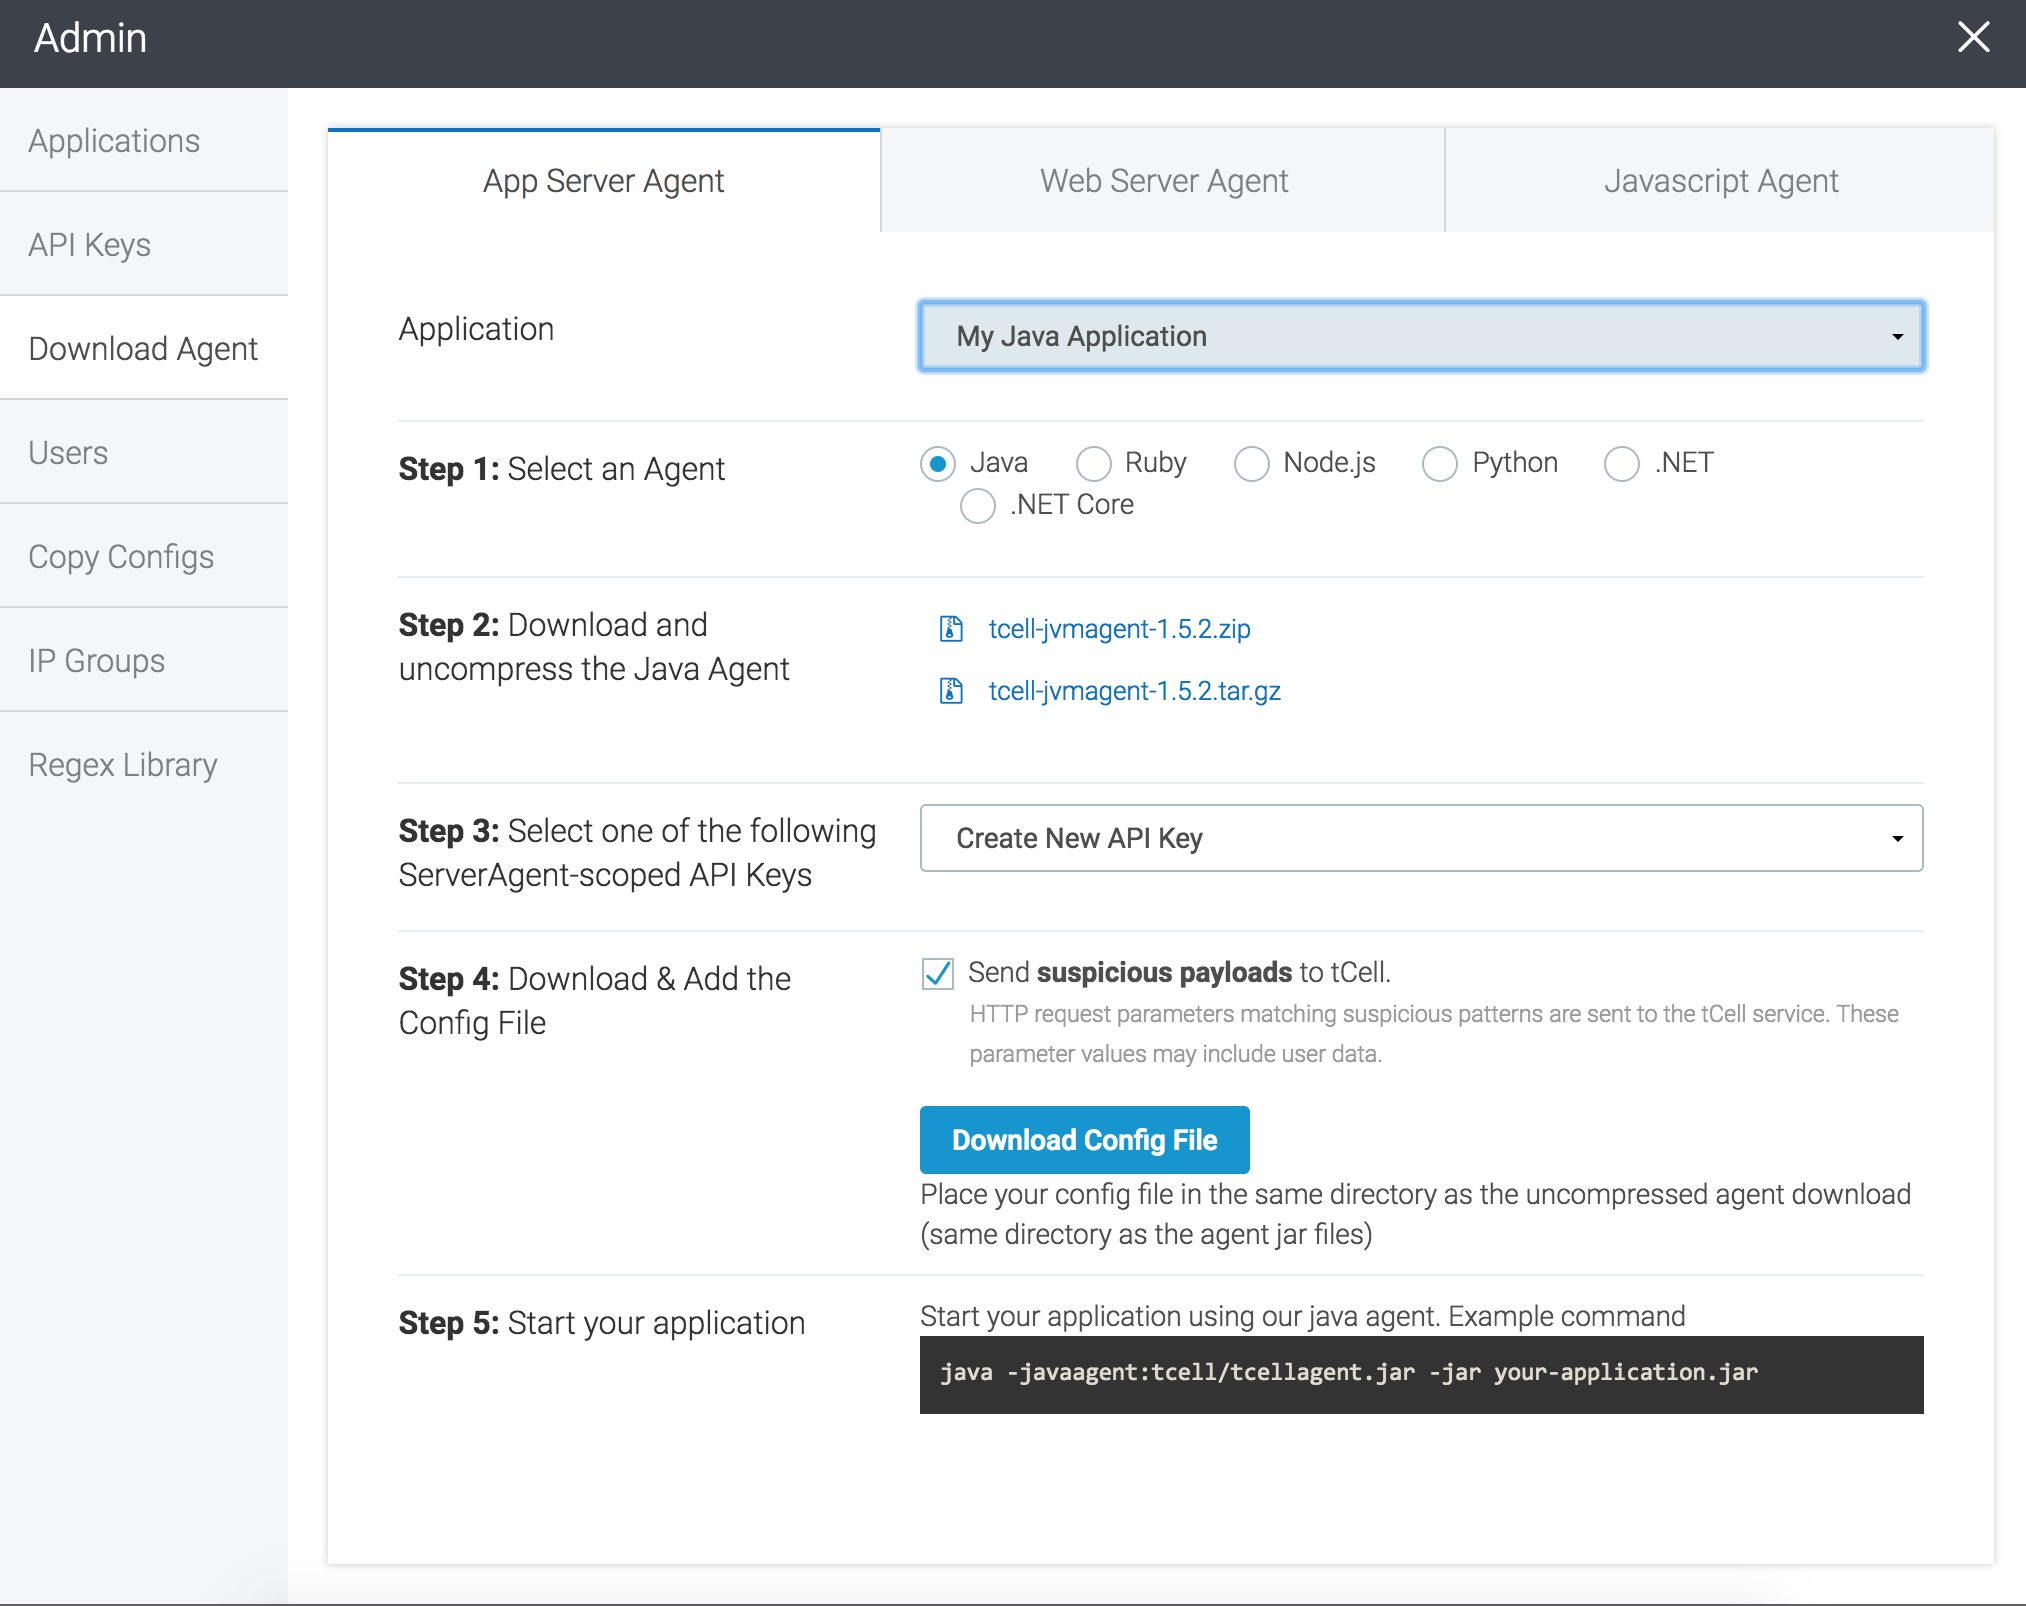Click the Download Config File button
Screen dimensions: 2026x1606
[1084, 1140]
